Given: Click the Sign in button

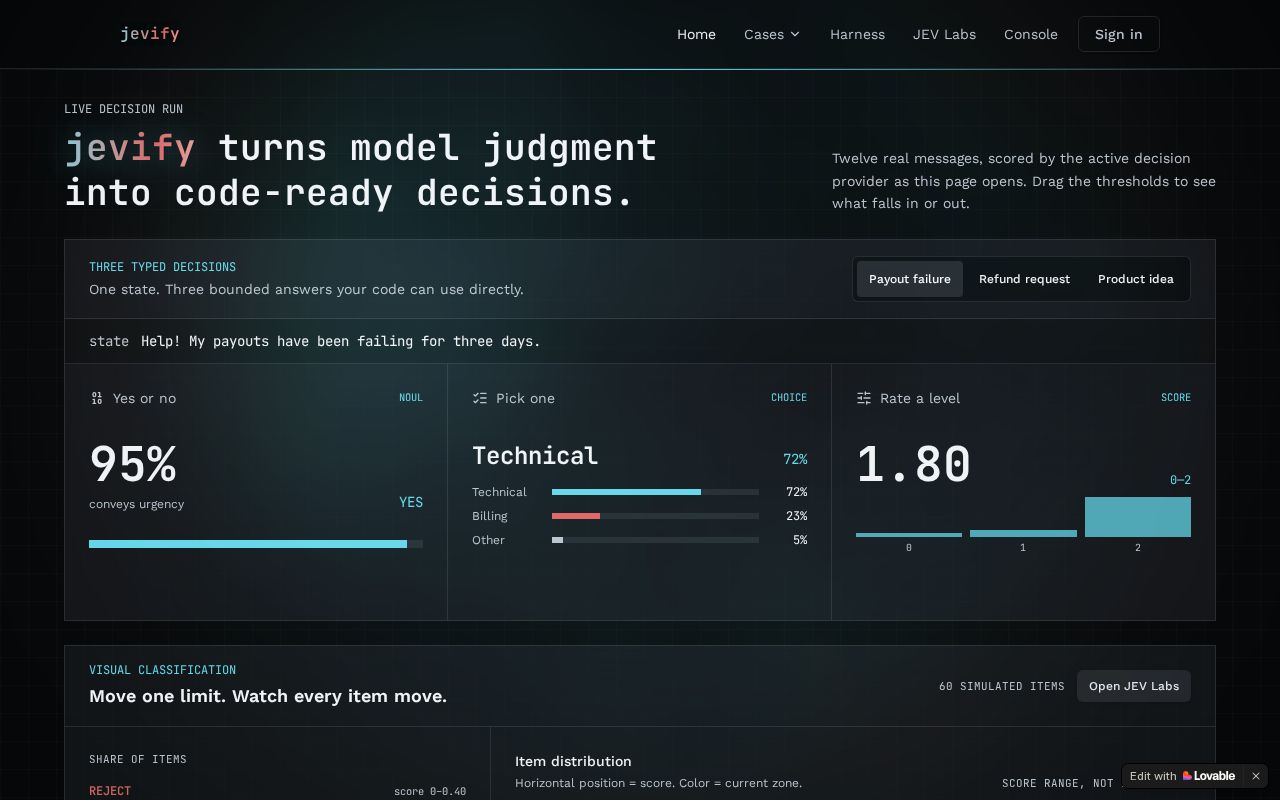Looking at the screenshot, I should 1118,34.
